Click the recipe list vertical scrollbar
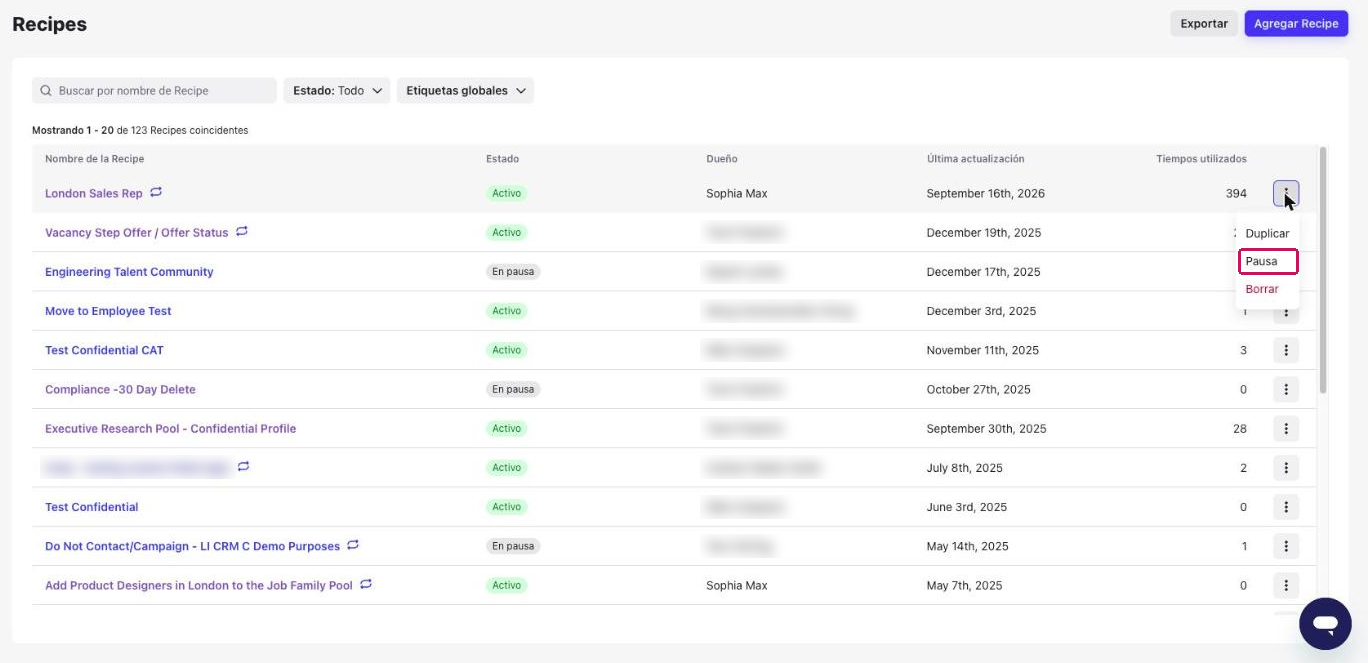The height and width of the screenshot is (663, 1368). 1324,270
